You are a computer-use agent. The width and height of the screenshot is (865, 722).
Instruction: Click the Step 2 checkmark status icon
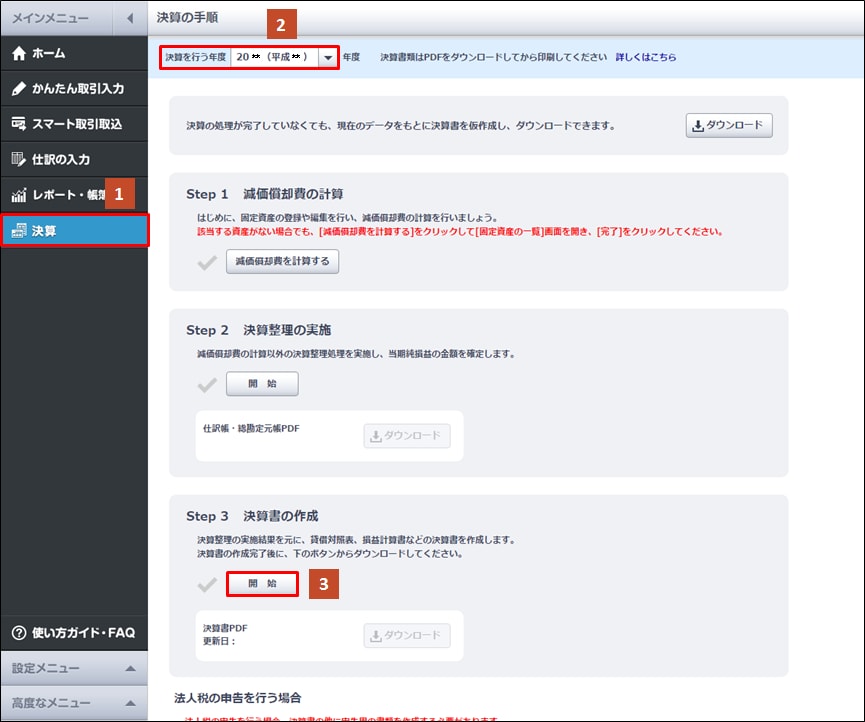[207, 384]
